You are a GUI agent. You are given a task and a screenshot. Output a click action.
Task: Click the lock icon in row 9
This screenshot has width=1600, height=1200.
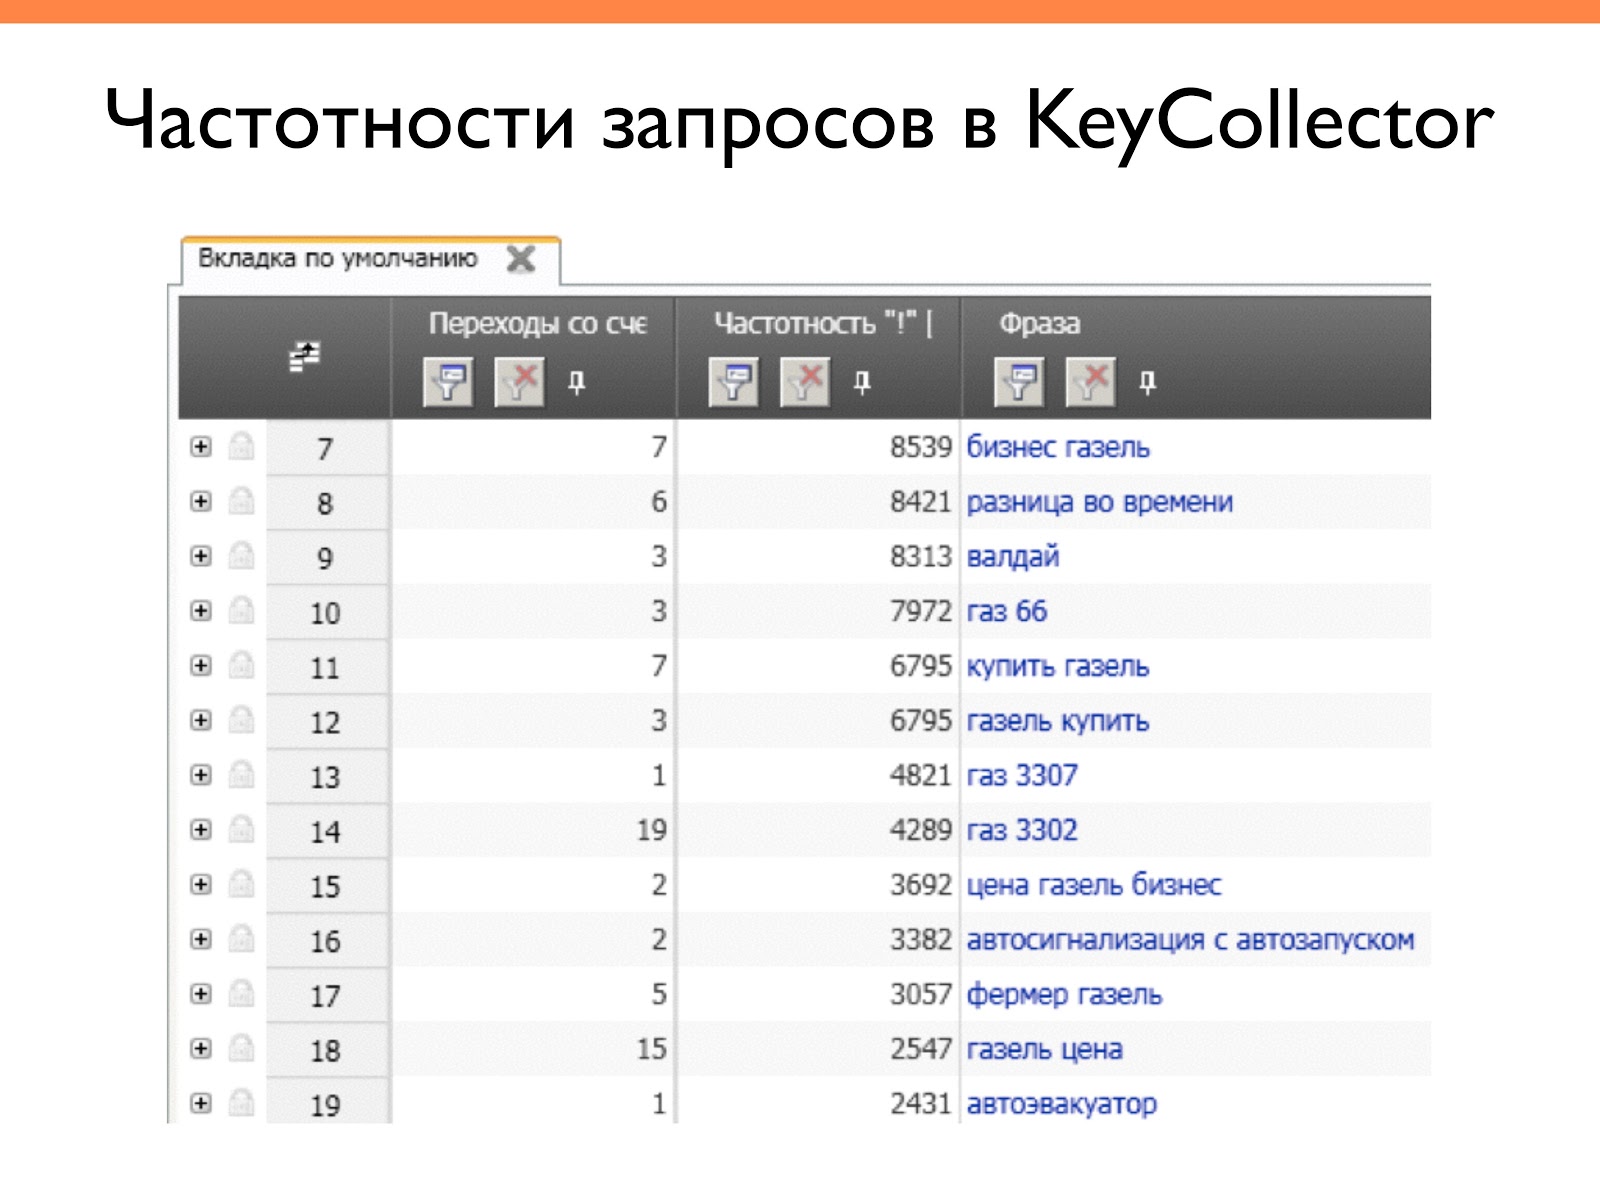pyautogui.click(x=241, y=554)
